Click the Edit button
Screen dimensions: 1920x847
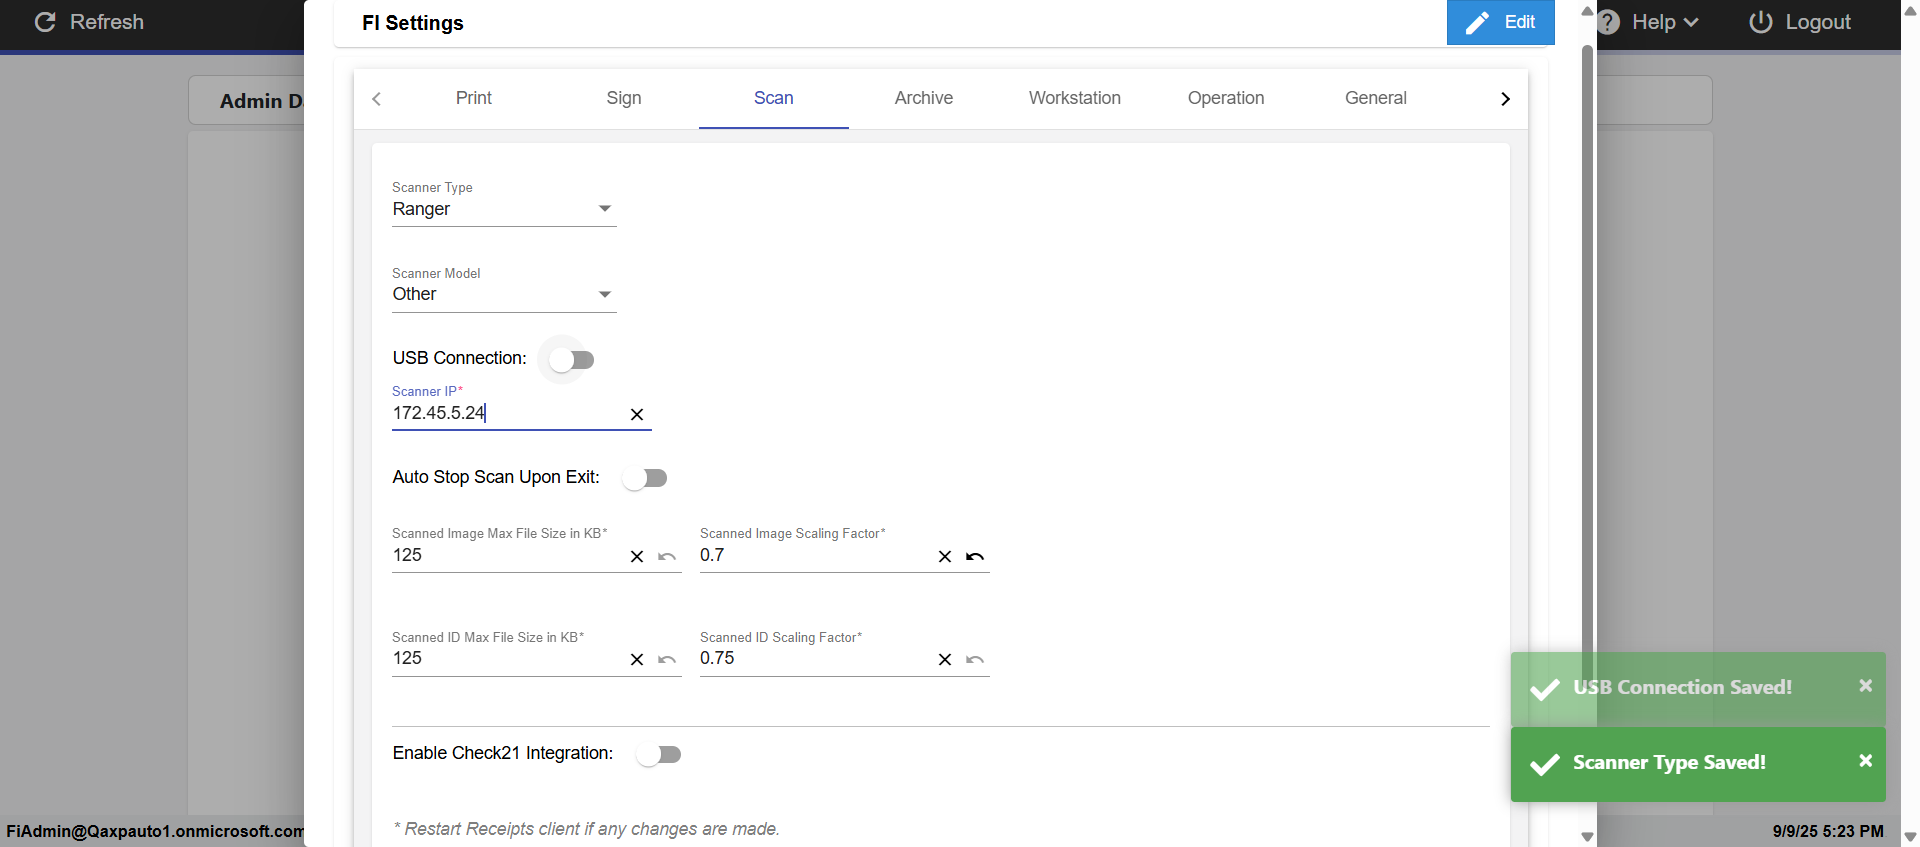(1500, 22)
